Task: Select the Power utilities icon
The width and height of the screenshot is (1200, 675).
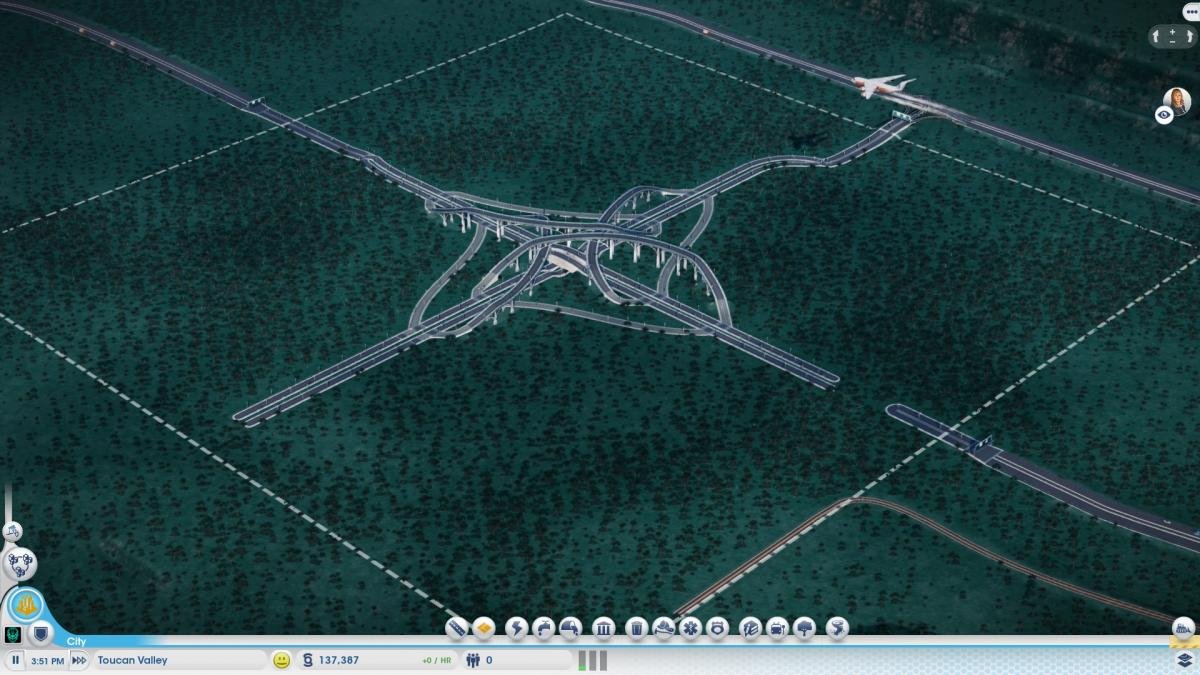Action: coord(517,628)
